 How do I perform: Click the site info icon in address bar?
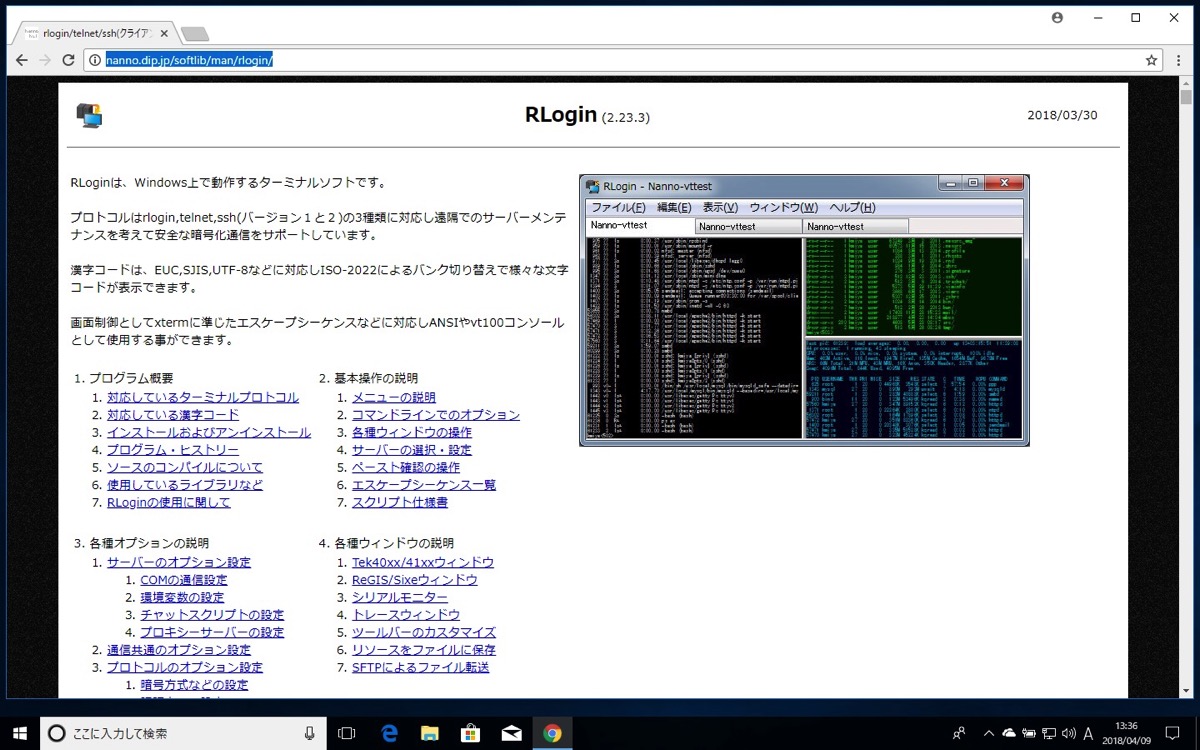tap(94, 60)
